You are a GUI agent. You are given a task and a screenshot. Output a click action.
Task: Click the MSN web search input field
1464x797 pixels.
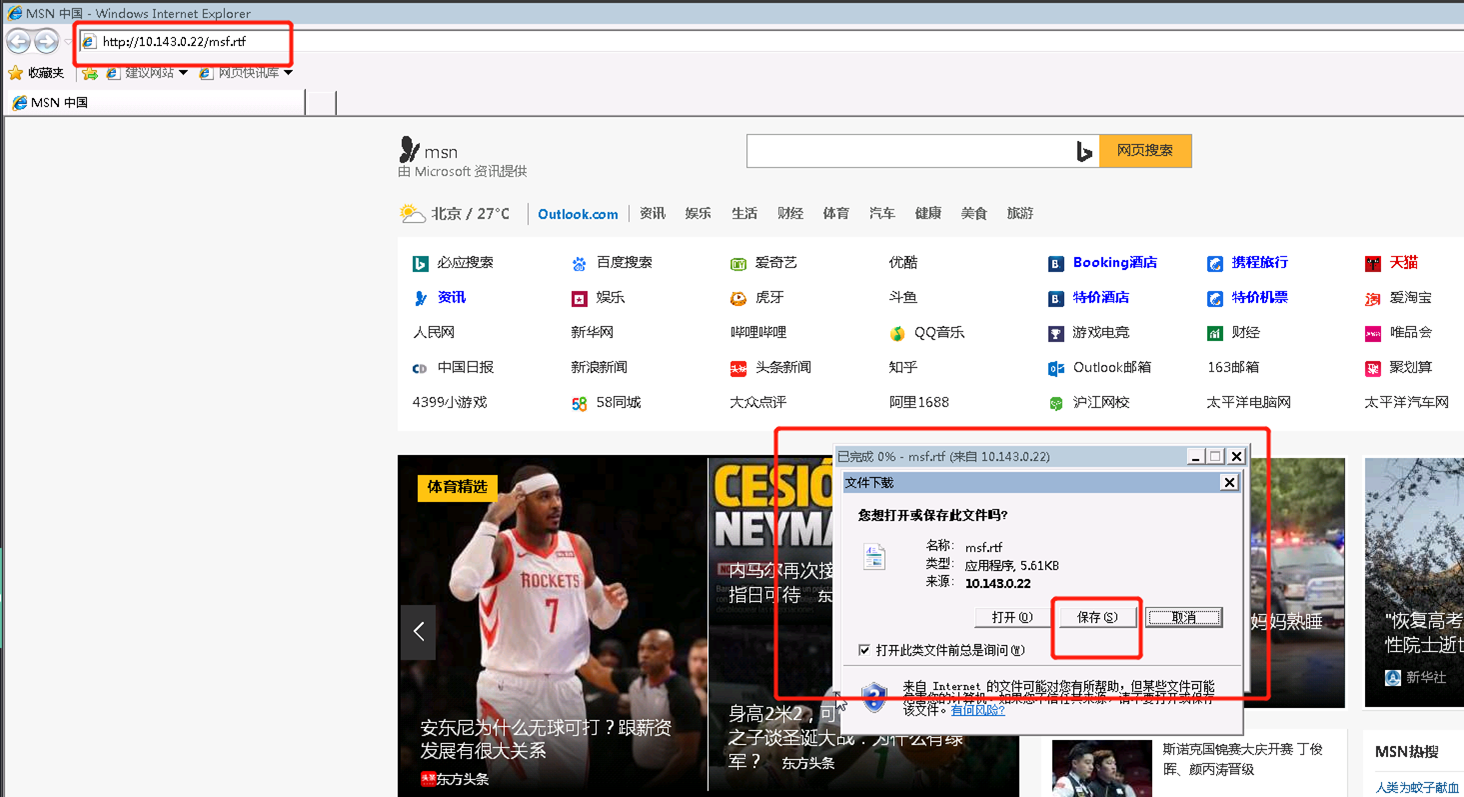click(x=908, y=151)
